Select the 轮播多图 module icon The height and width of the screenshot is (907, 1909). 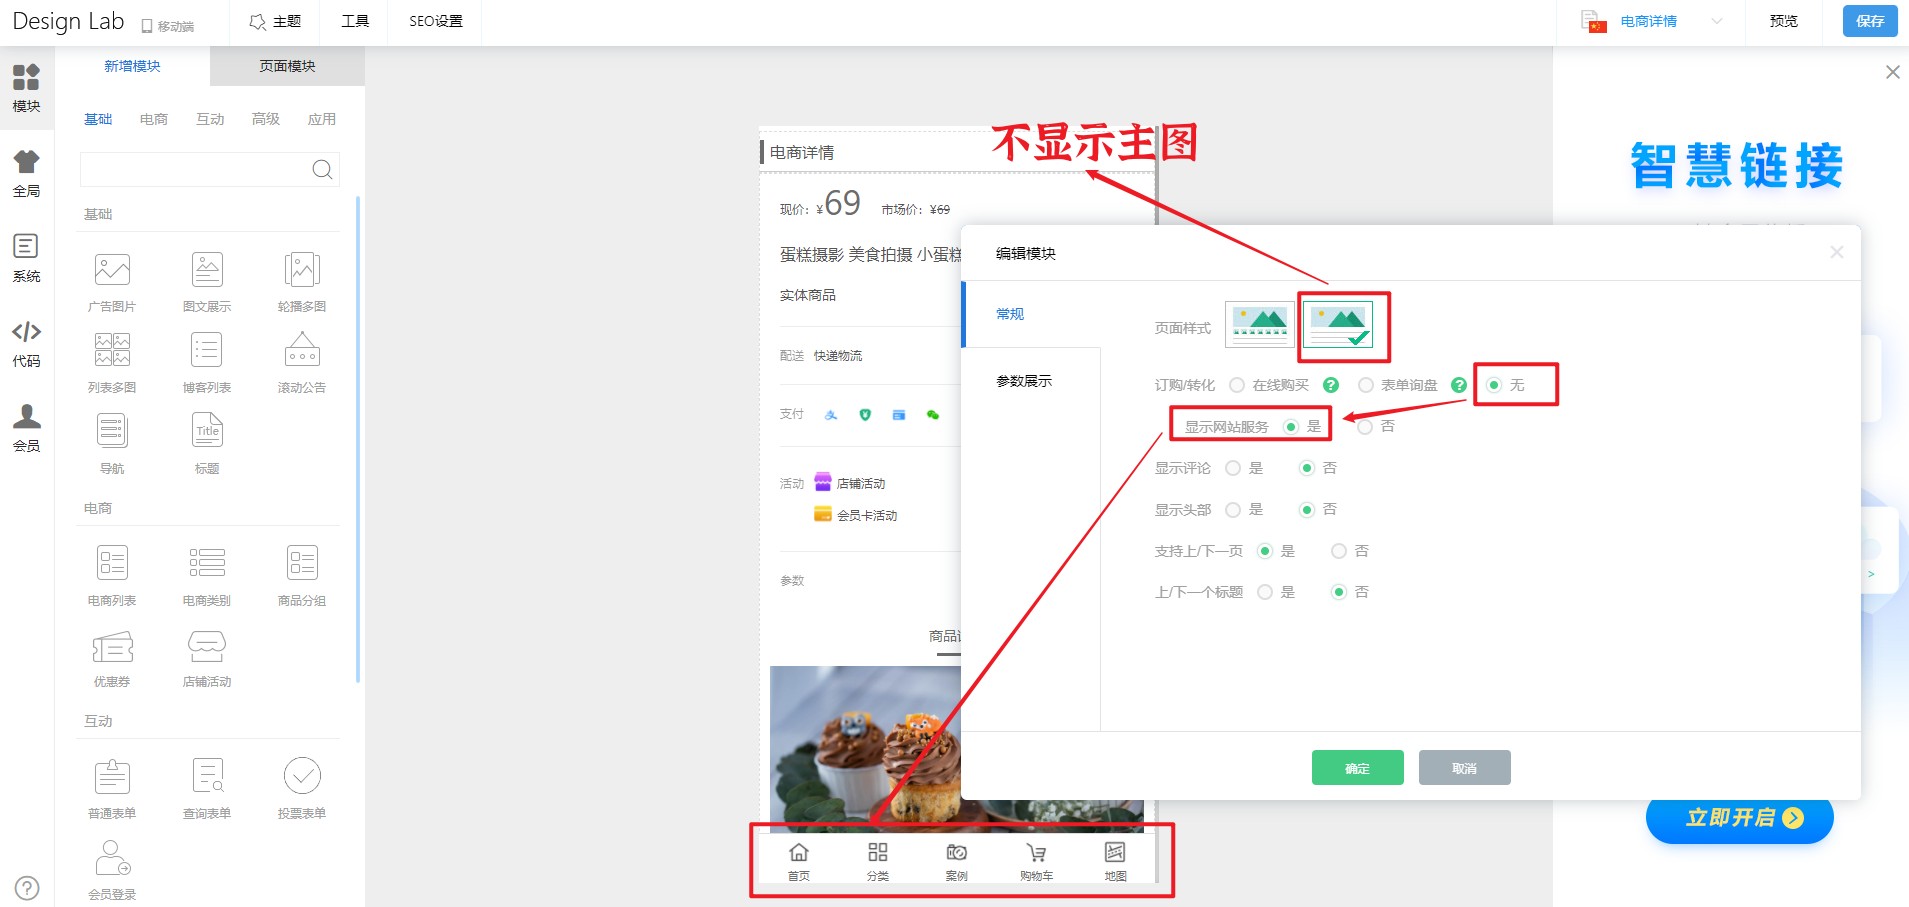[x=302, y=270]
